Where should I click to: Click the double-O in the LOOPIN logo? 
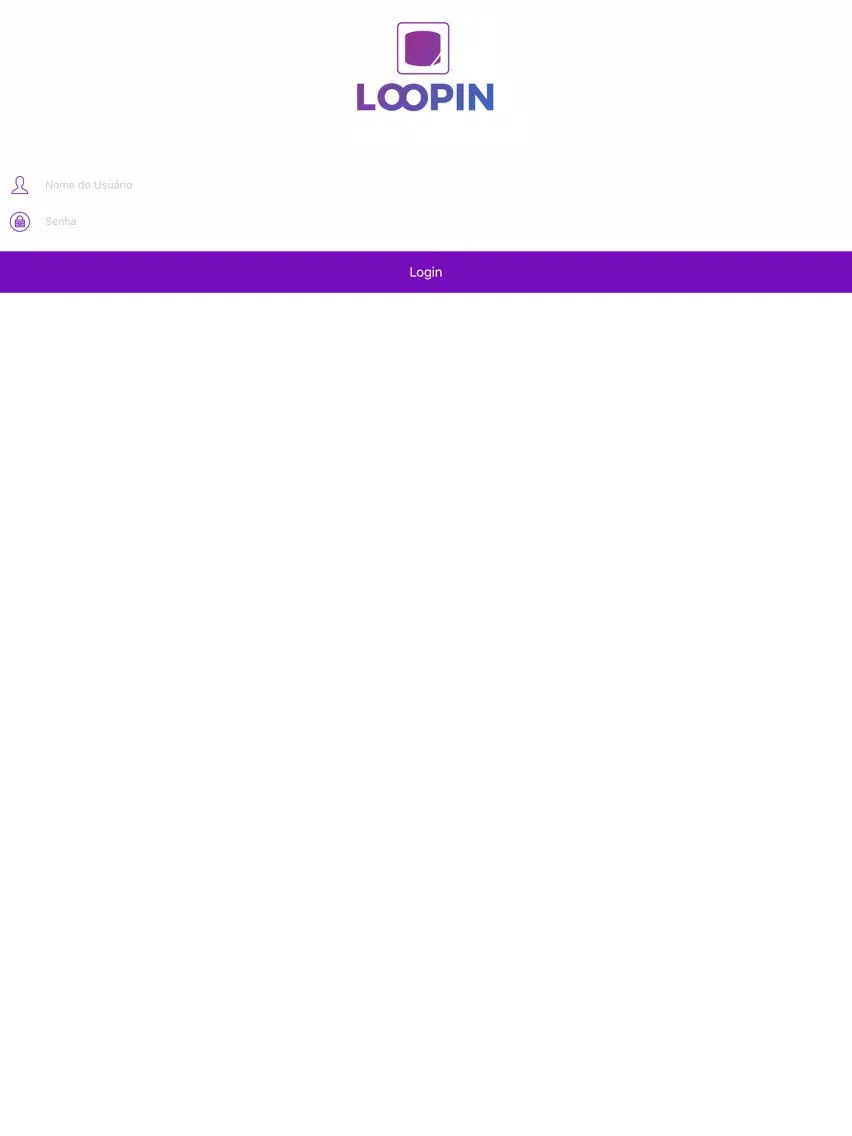[403, 97]
